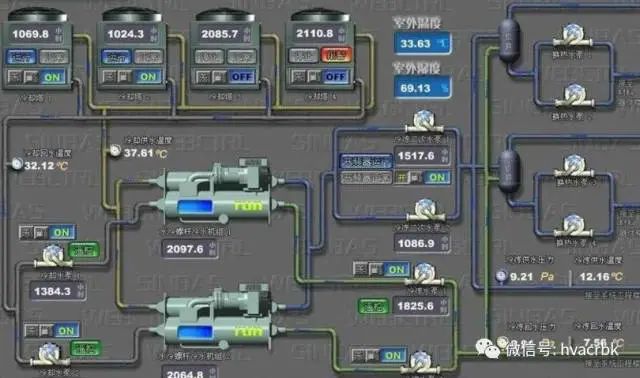Click the outdoor temperature display reading 33.63

tap(423, 43)
